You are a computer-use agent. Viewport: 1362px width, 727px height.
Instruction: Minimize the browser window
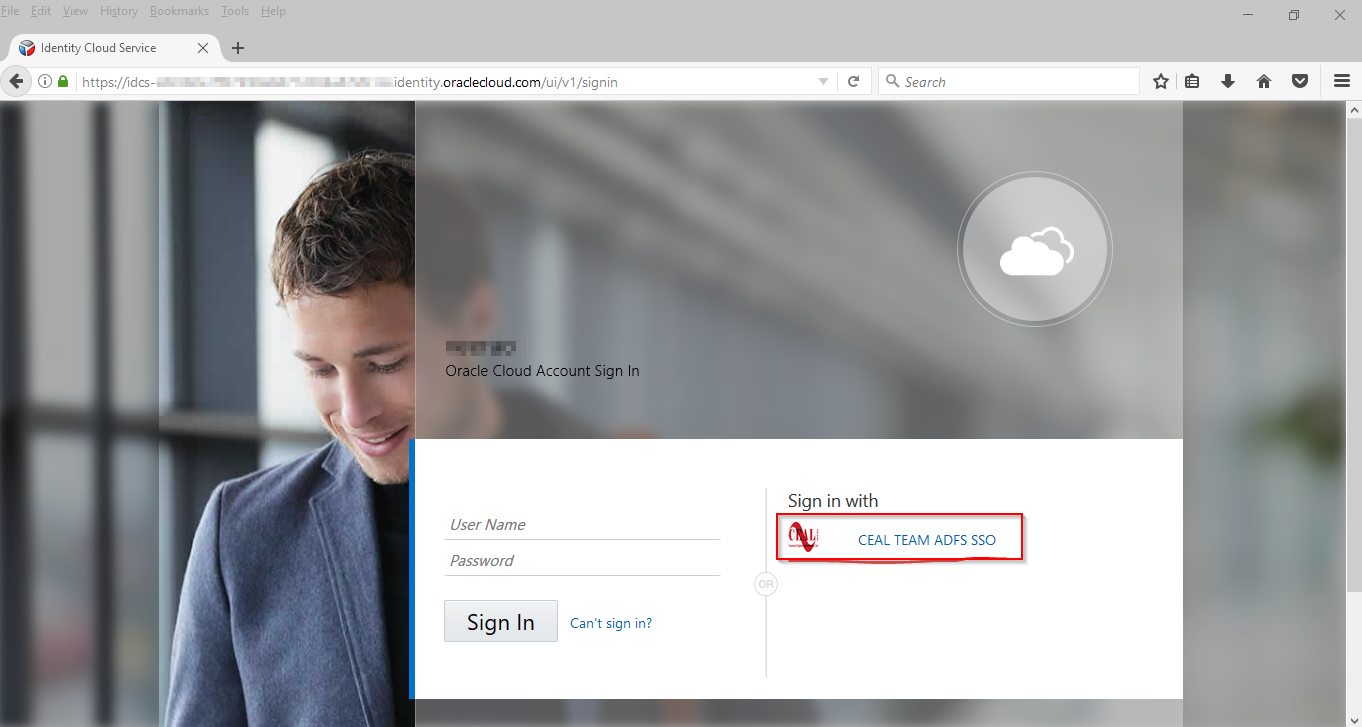[1248, 15]
